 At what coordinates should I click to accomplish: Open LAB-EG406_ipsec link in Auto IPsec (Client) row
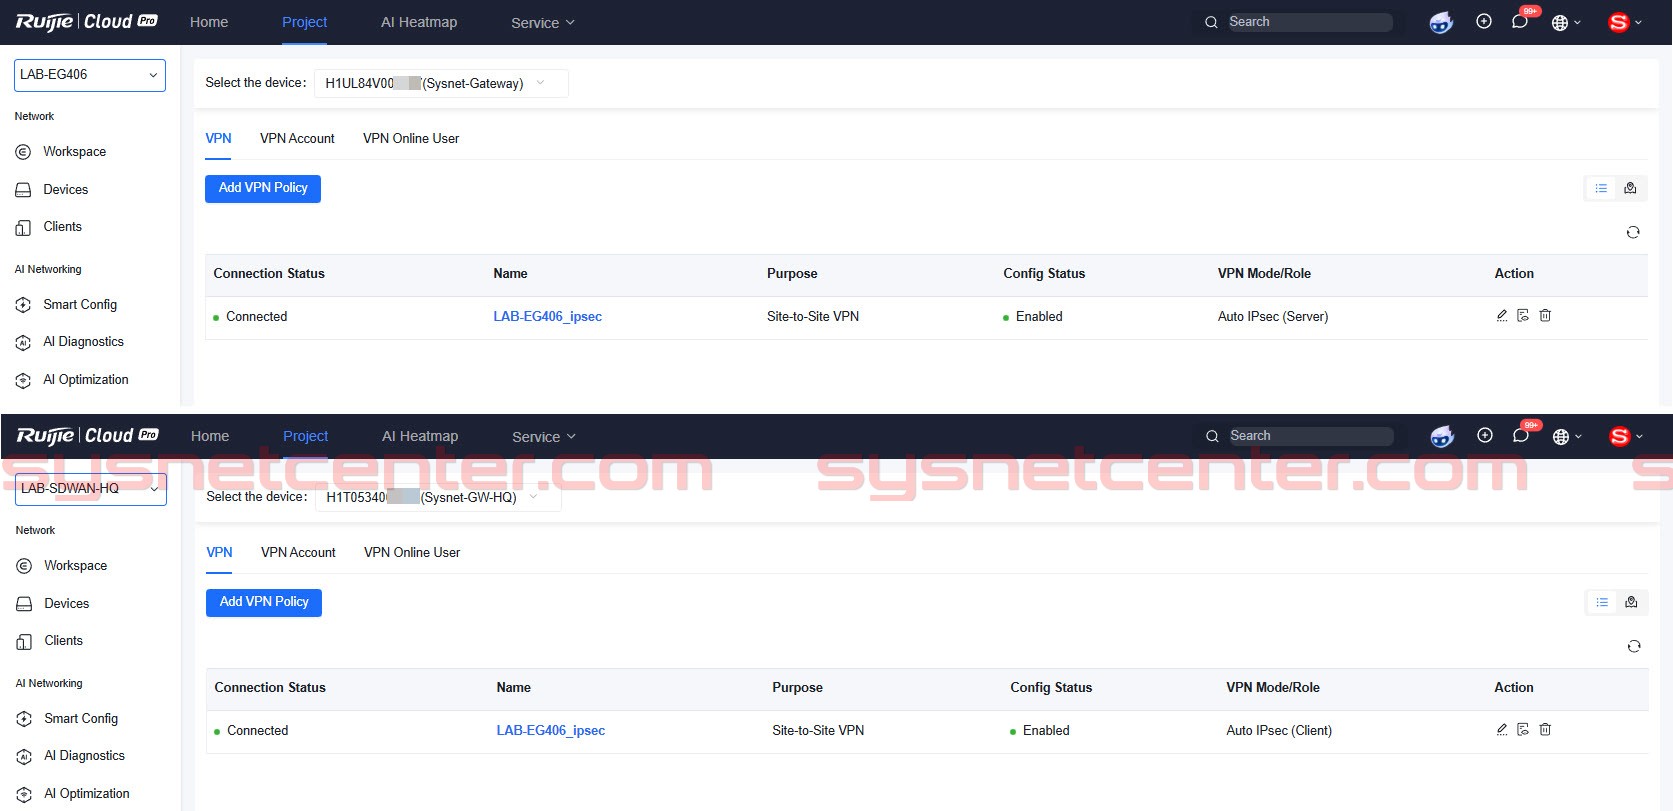click(x=550, y=731)
